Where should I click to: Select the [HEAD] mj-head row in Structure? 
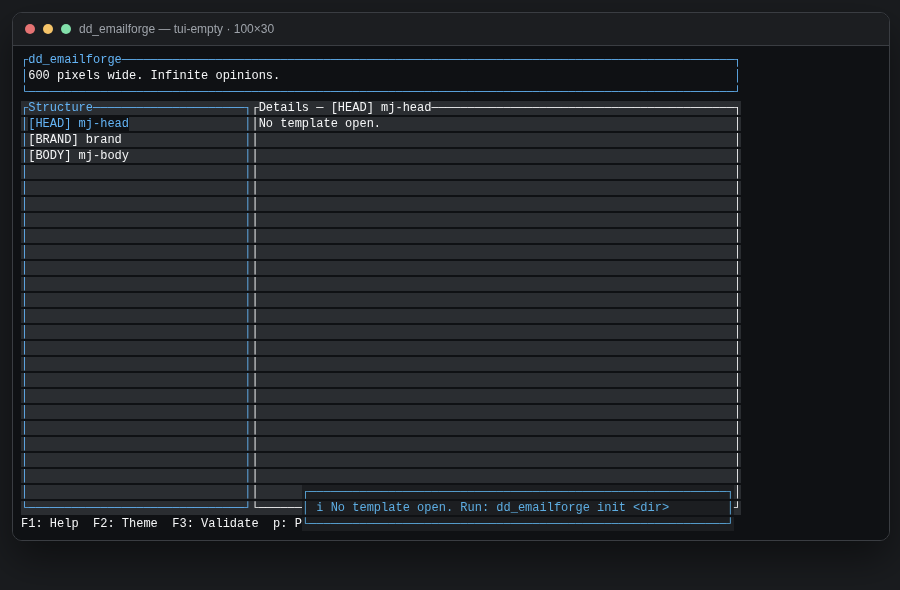(136, 123)
